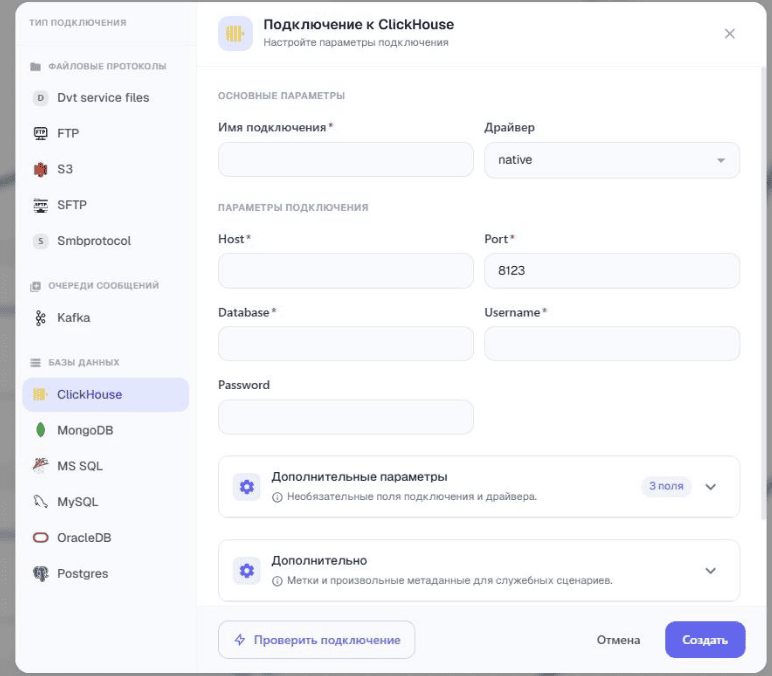Click the icon by Очереди сообщений
The image size is (772, 676).
[35, 286]
